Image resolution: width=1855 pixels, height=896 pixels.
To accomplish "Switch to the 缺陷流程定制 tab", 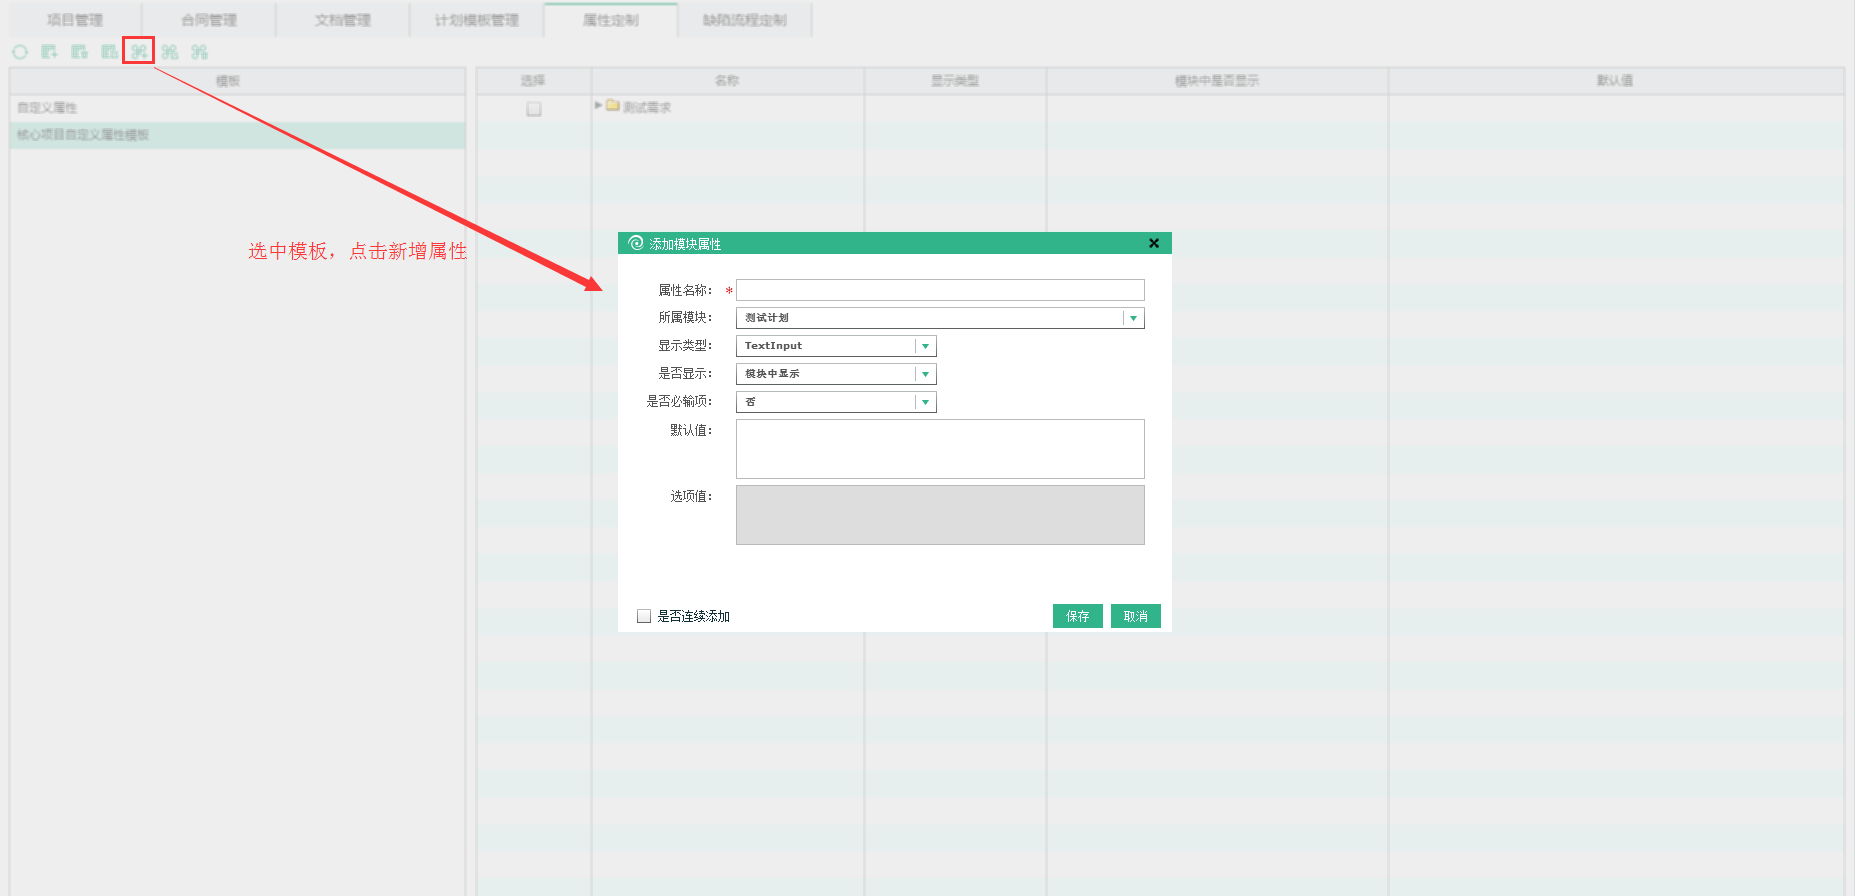I will pos(745,20).
